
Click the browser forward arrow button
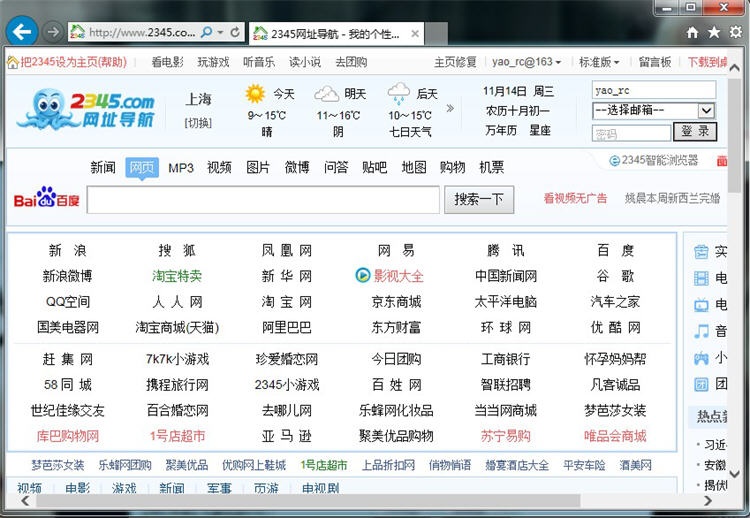pos(52,33)
